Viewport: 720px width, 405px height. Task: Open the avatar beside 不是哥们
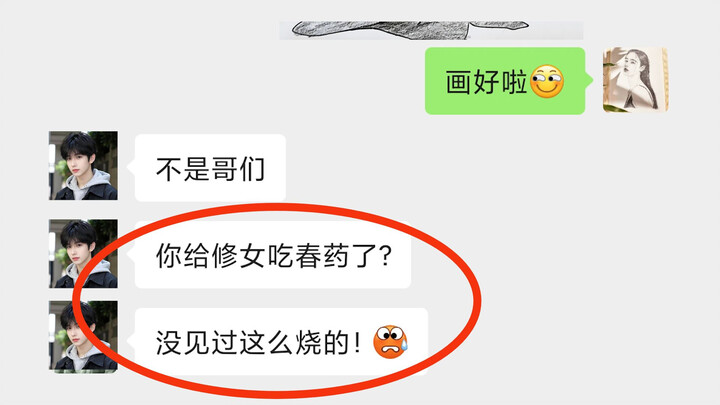84,166
